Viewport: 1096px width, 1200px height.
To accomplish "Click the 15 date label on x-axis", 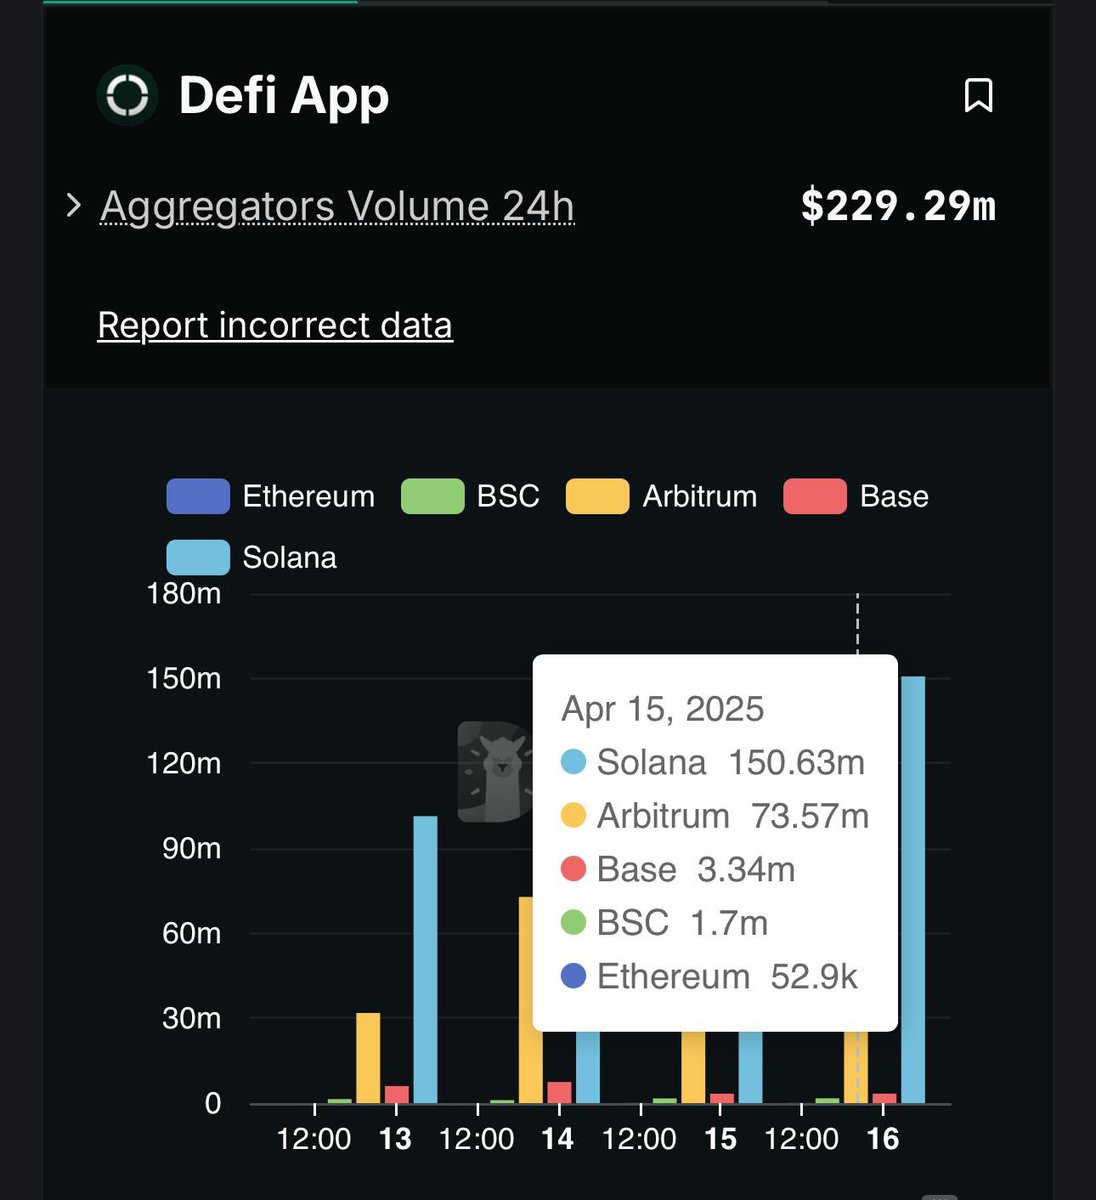I will [720, 1139].
